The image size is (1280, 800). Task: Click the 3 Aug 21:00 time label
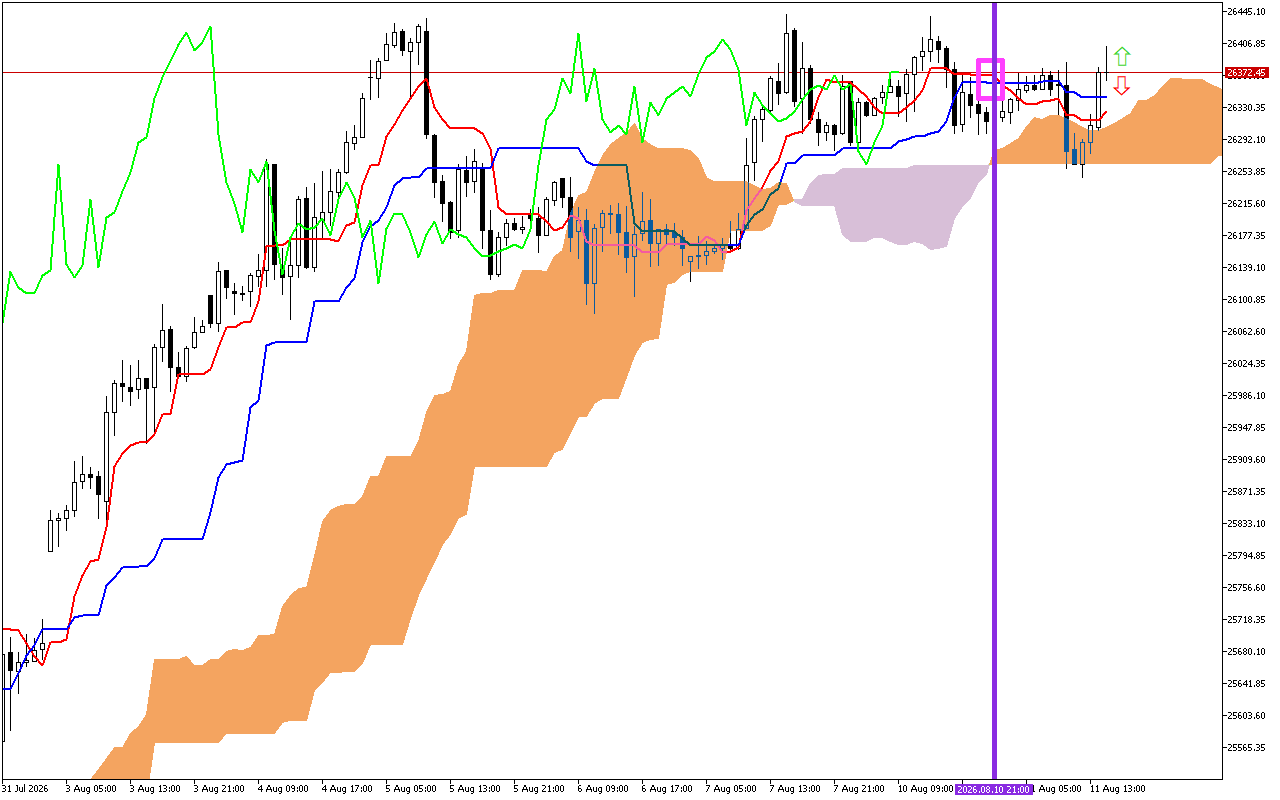(x=219, y=789)
